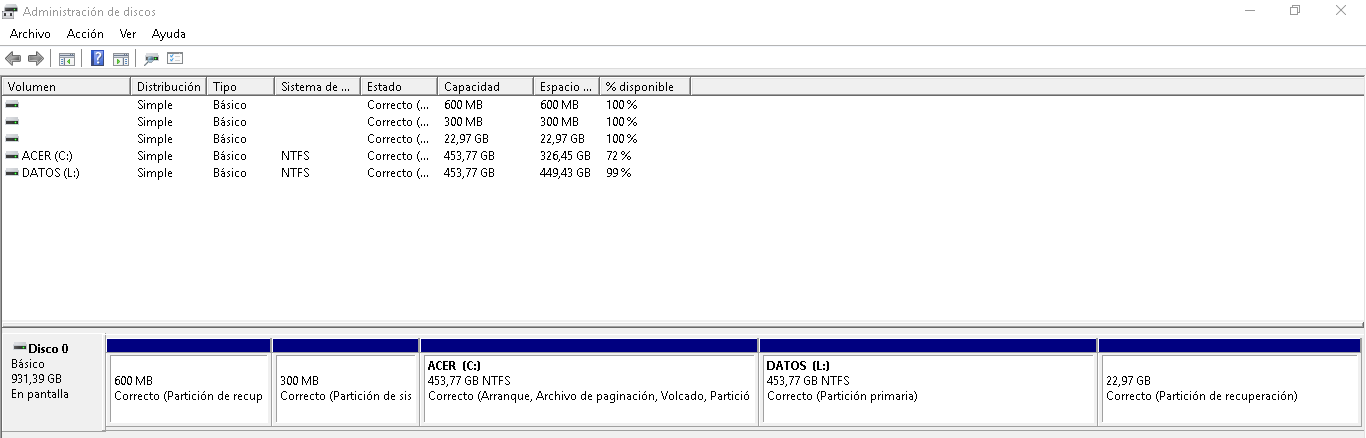
Task: Sort by the Distribución column header
Action: (169, 87)
